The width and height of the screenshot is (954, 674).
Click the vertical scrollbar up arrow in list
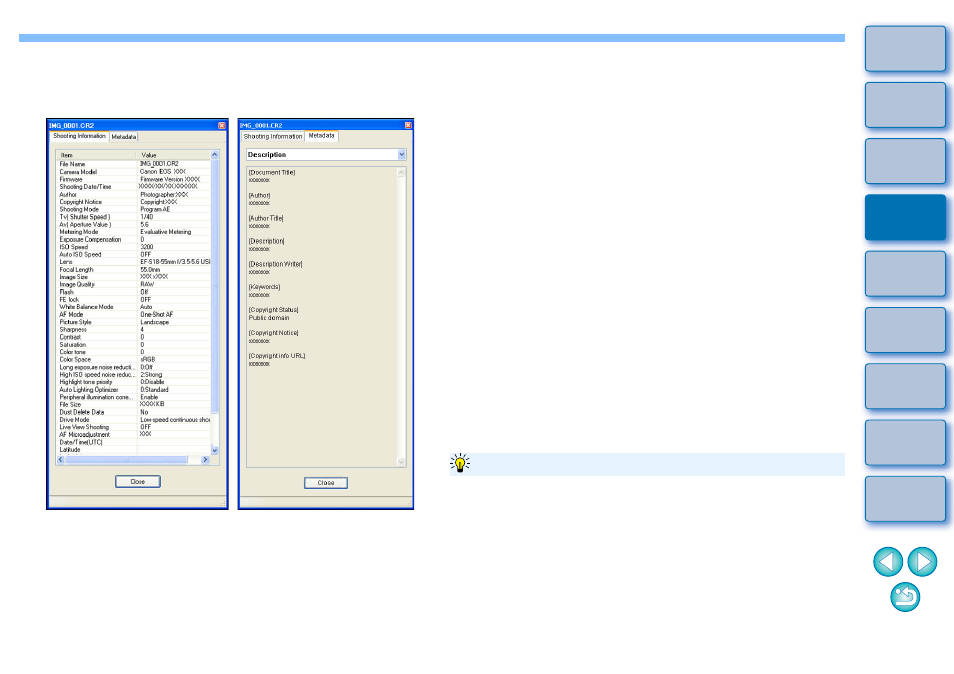pos(214,155)
